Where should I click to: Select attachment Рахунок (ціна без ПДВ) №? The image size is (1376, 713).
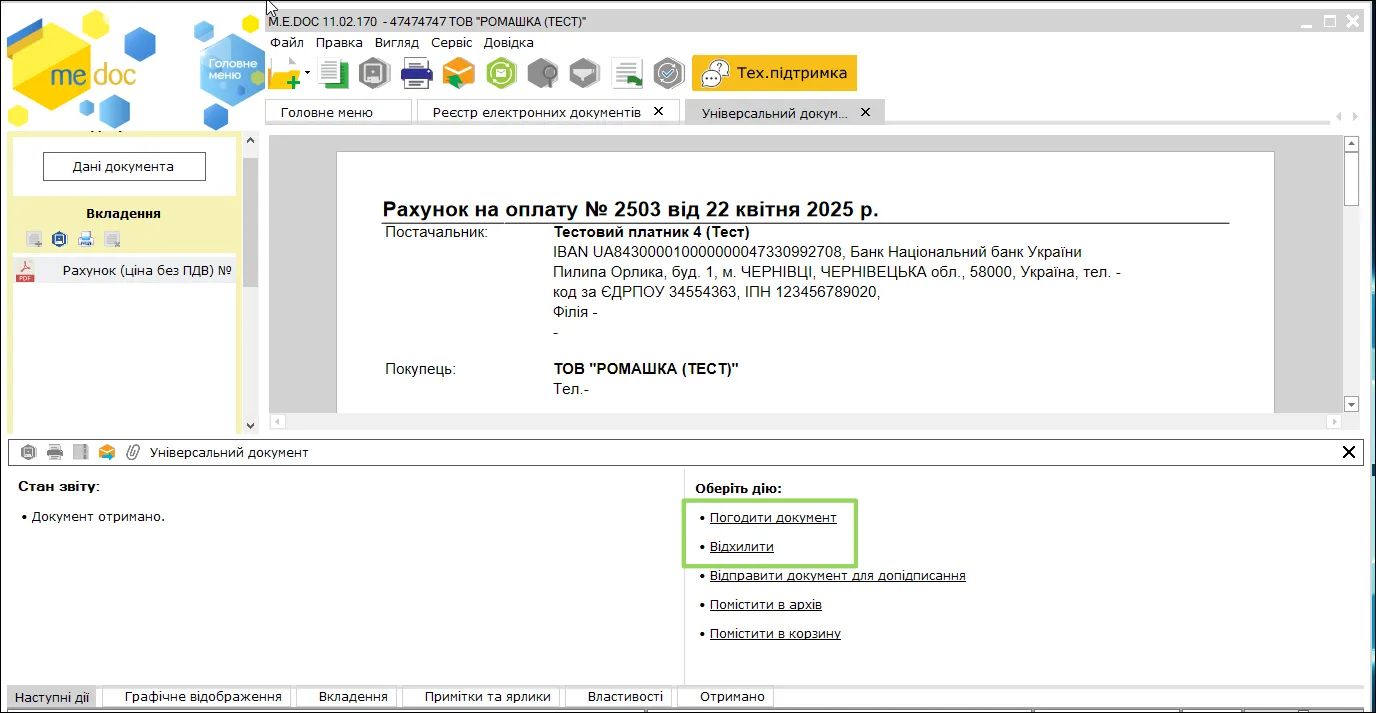(125, 270)
